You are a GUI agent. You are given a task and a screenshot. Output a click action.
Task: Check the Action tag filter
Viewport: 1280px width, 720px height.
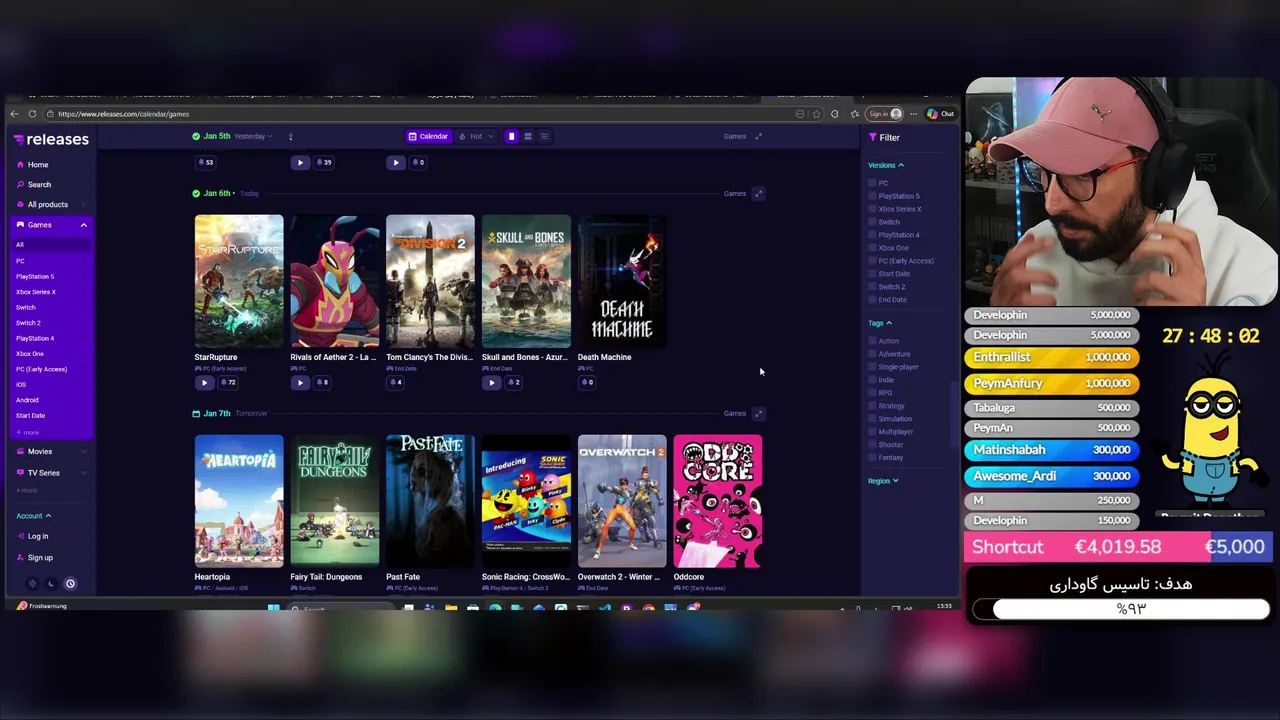(x=872, y=342)
